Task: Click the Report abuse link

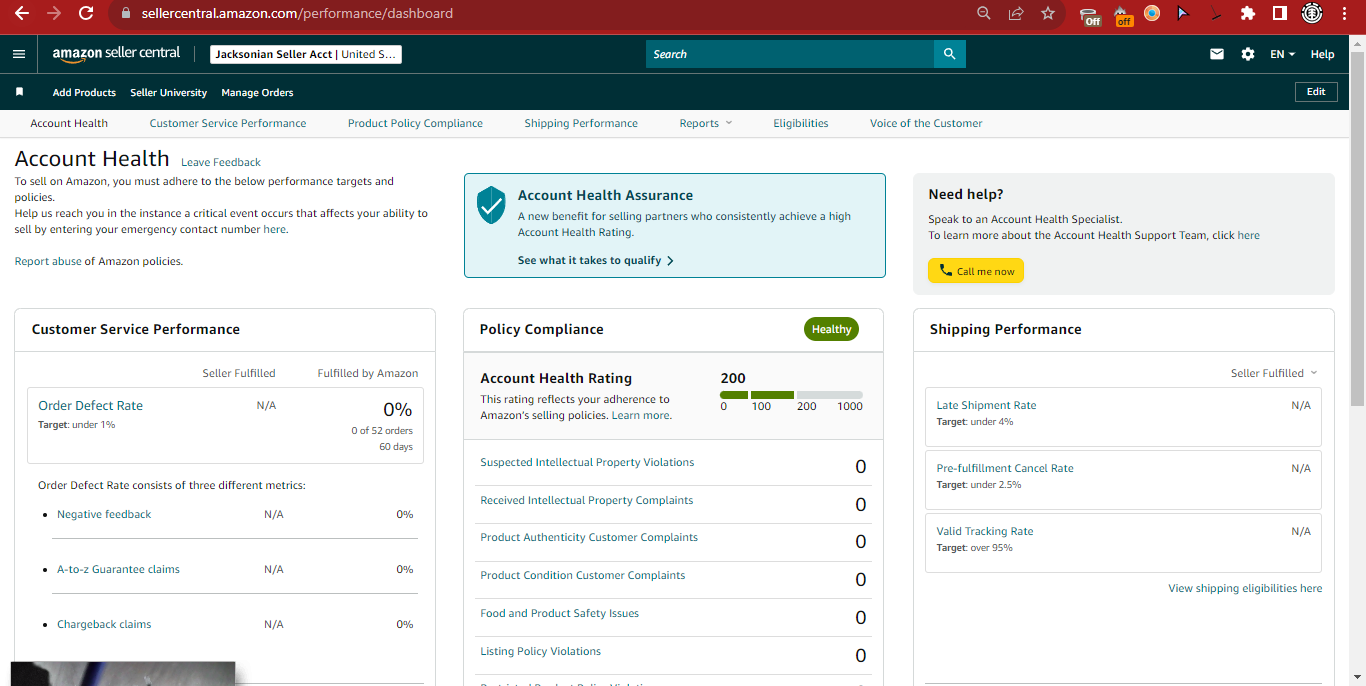Action: coord(48,261)
